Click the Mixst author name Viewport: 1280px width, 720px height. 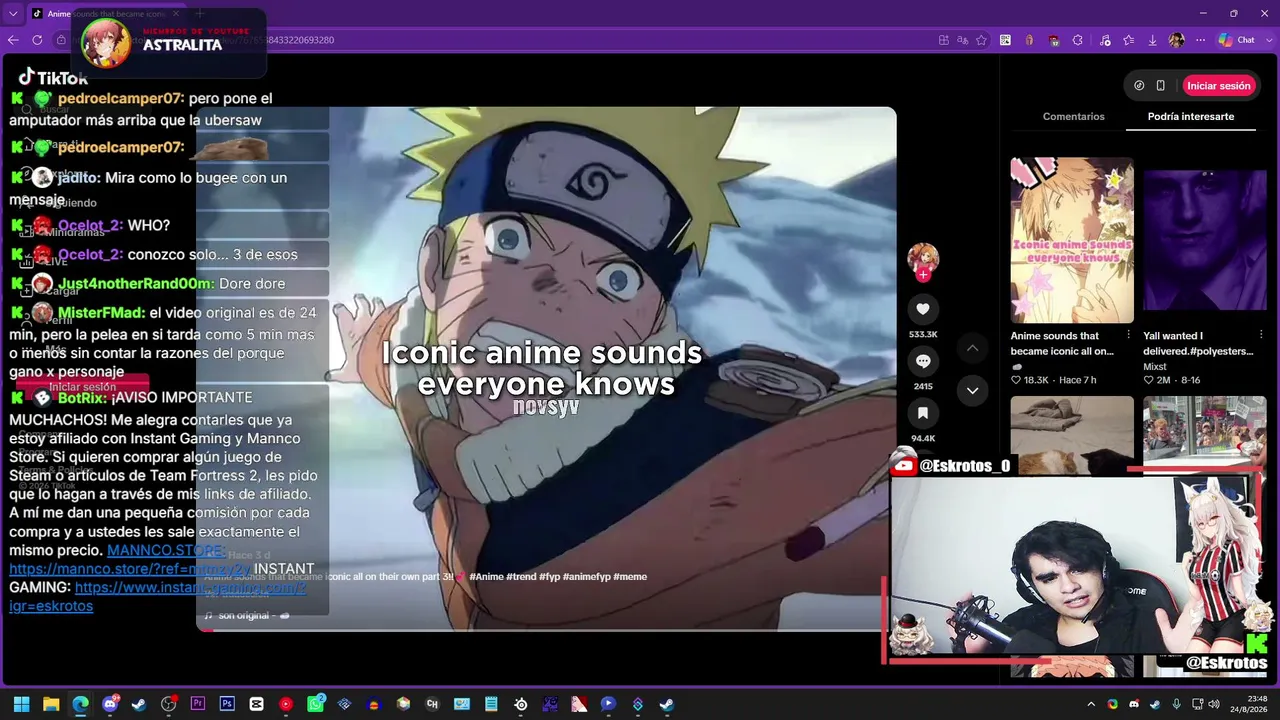tap(1155, 367)
